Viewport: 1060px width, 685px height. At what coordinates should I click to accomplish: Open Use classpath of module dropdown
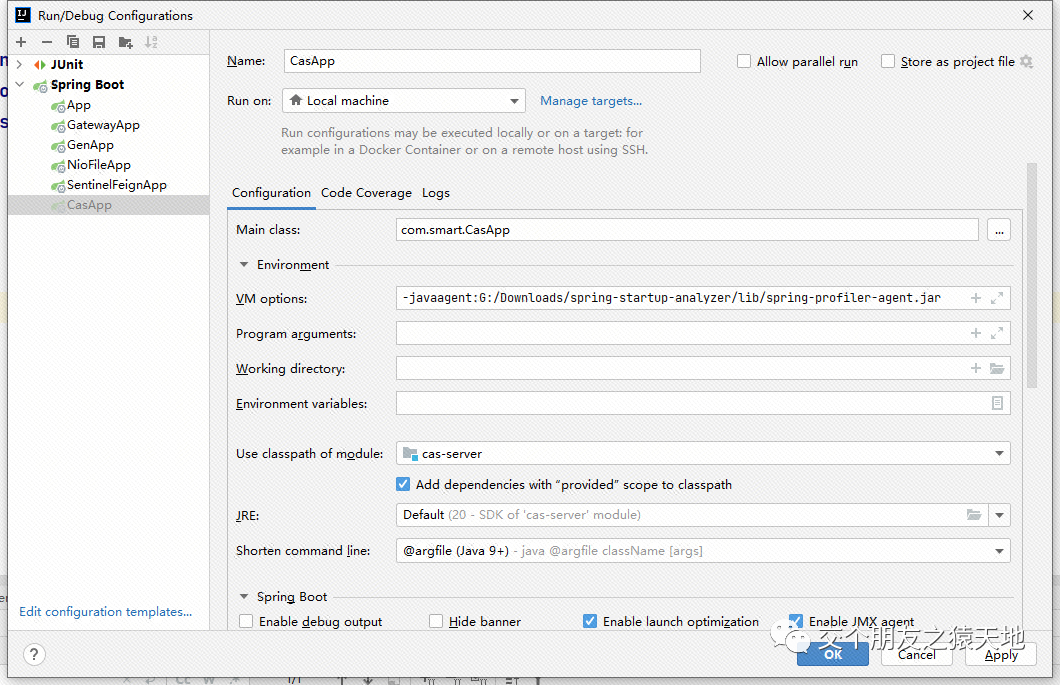pos(703,453)
